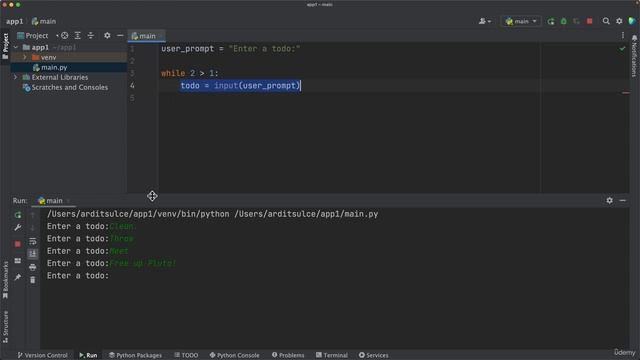Pin the Run tab

click(x=18, y=277)
